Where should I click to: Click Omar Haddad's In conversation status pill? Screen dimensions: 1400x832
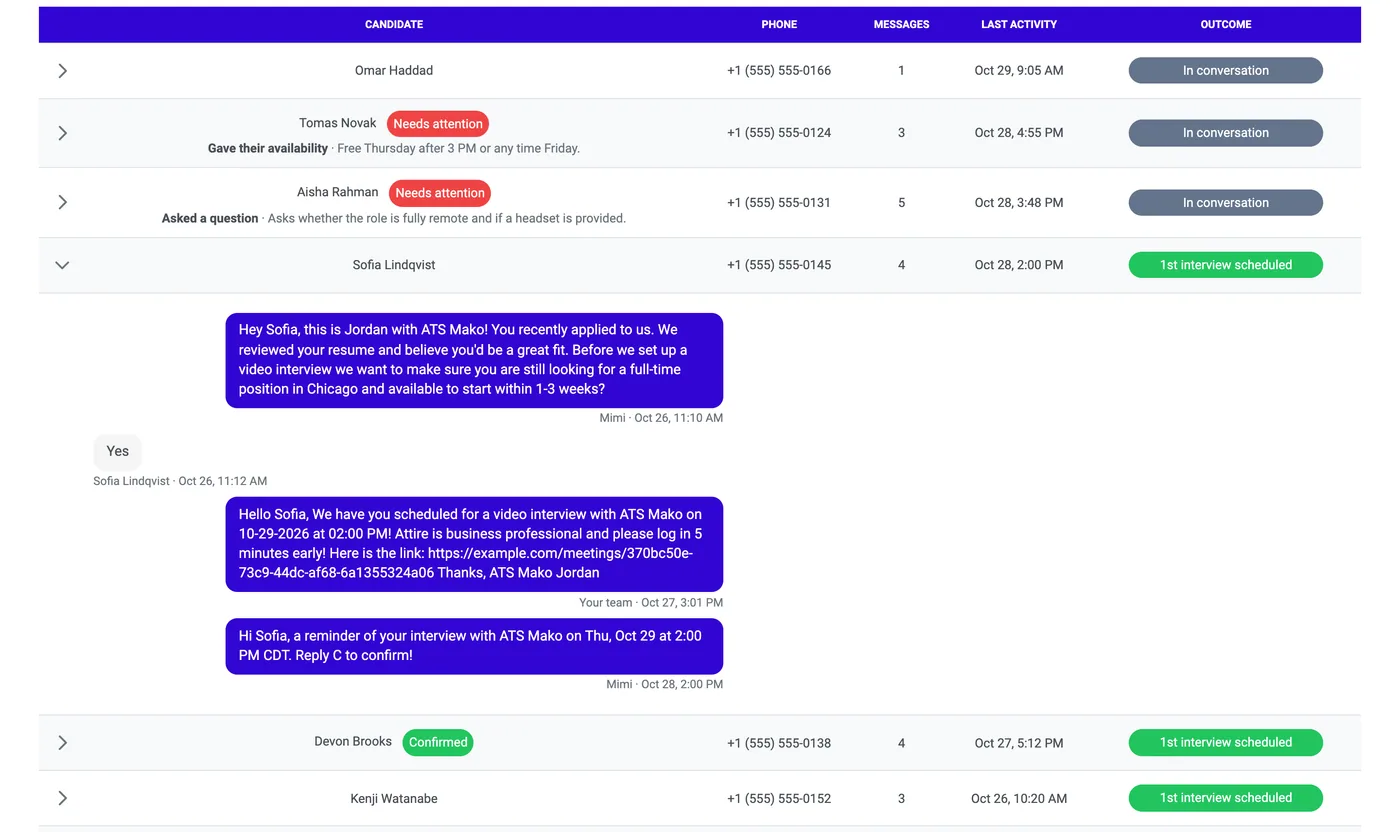(1226, 71)
